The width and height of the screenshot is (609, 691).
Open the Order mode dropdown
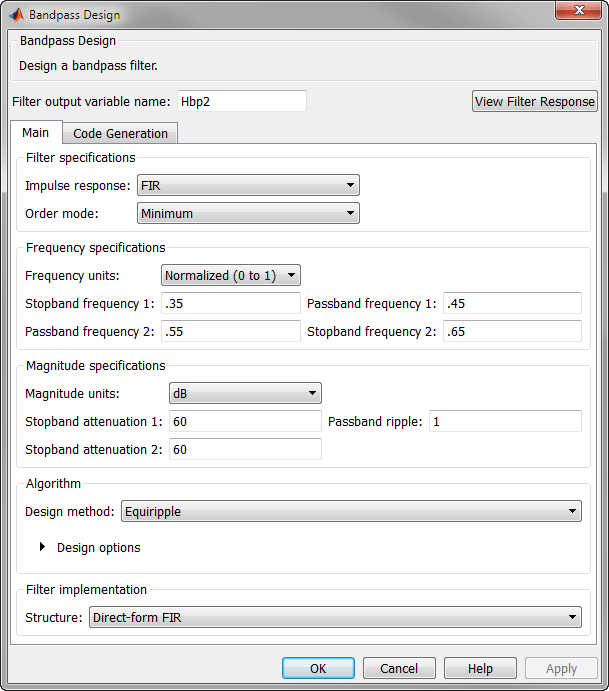pyautogui.click(x=248, y=213)
